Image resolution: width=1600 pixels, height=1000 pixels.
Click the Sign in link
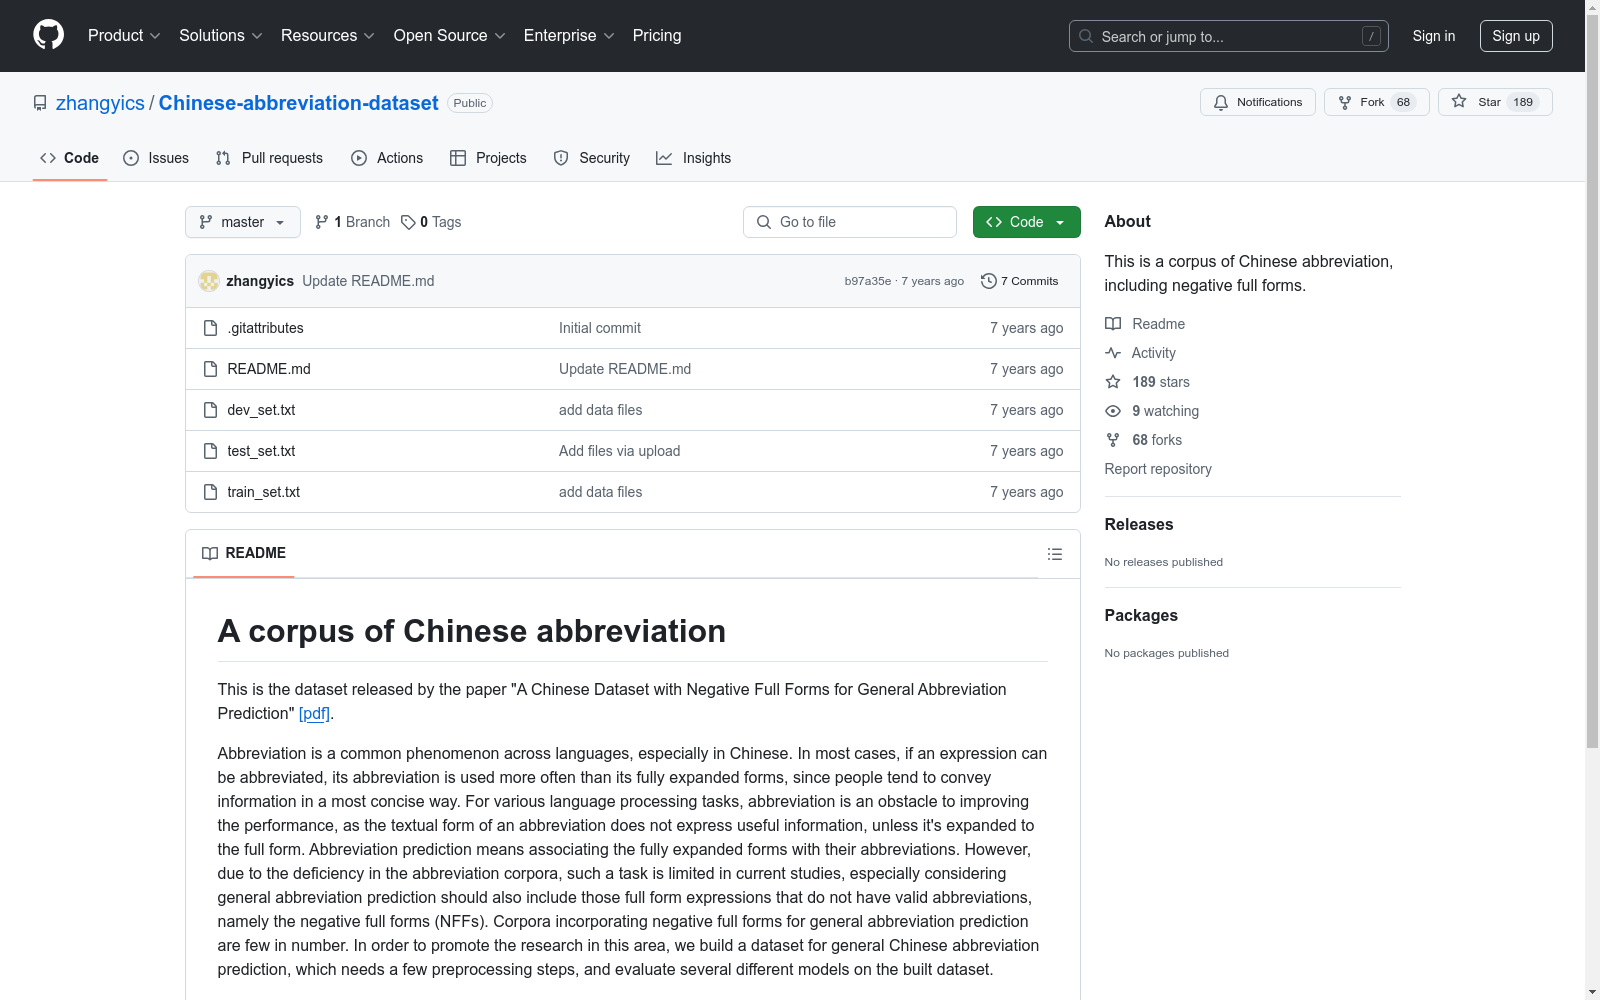(x=1433, y=36)
